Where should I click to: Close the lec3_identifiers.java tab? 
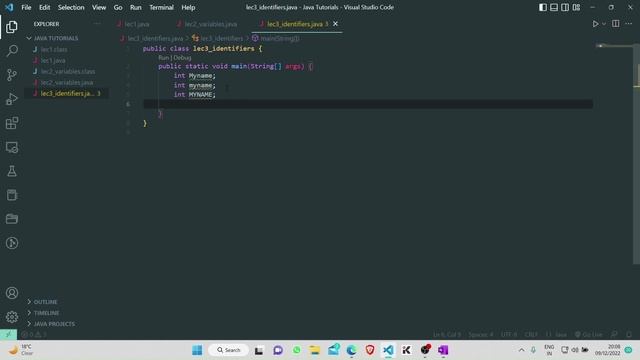(x=335, y=24)
